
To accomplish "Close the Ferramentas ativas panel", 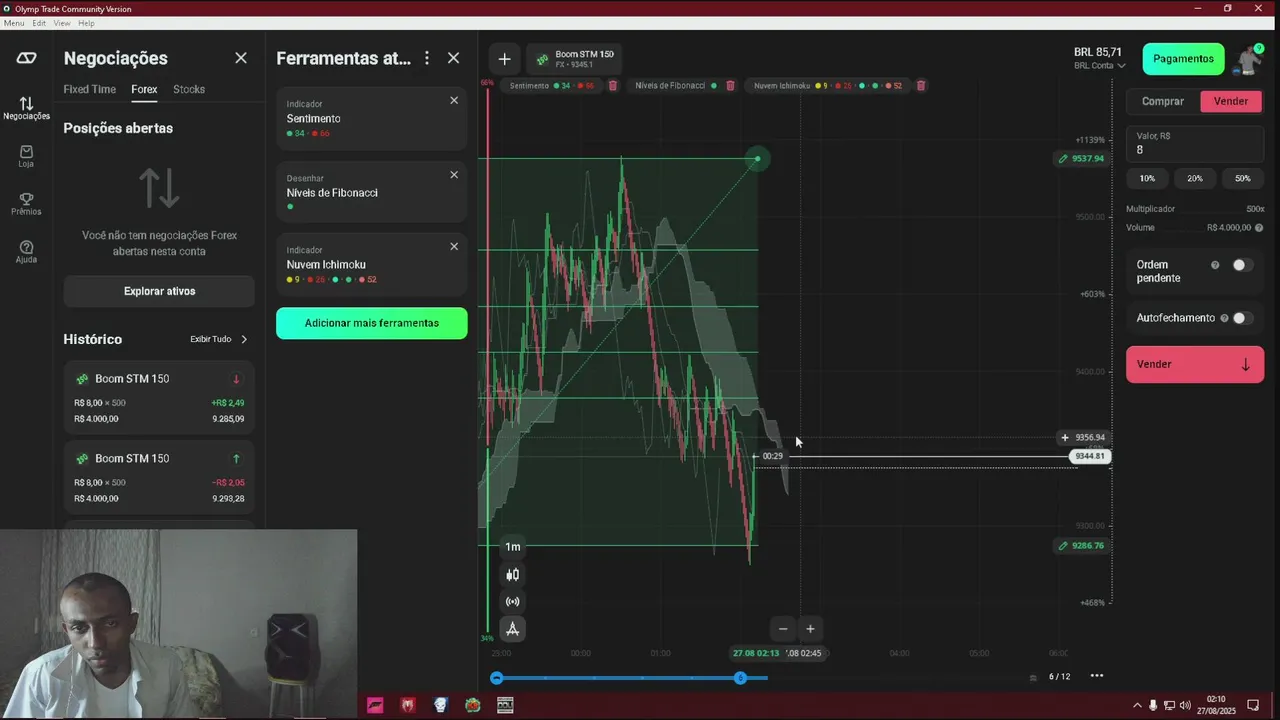I will point(454,58).
